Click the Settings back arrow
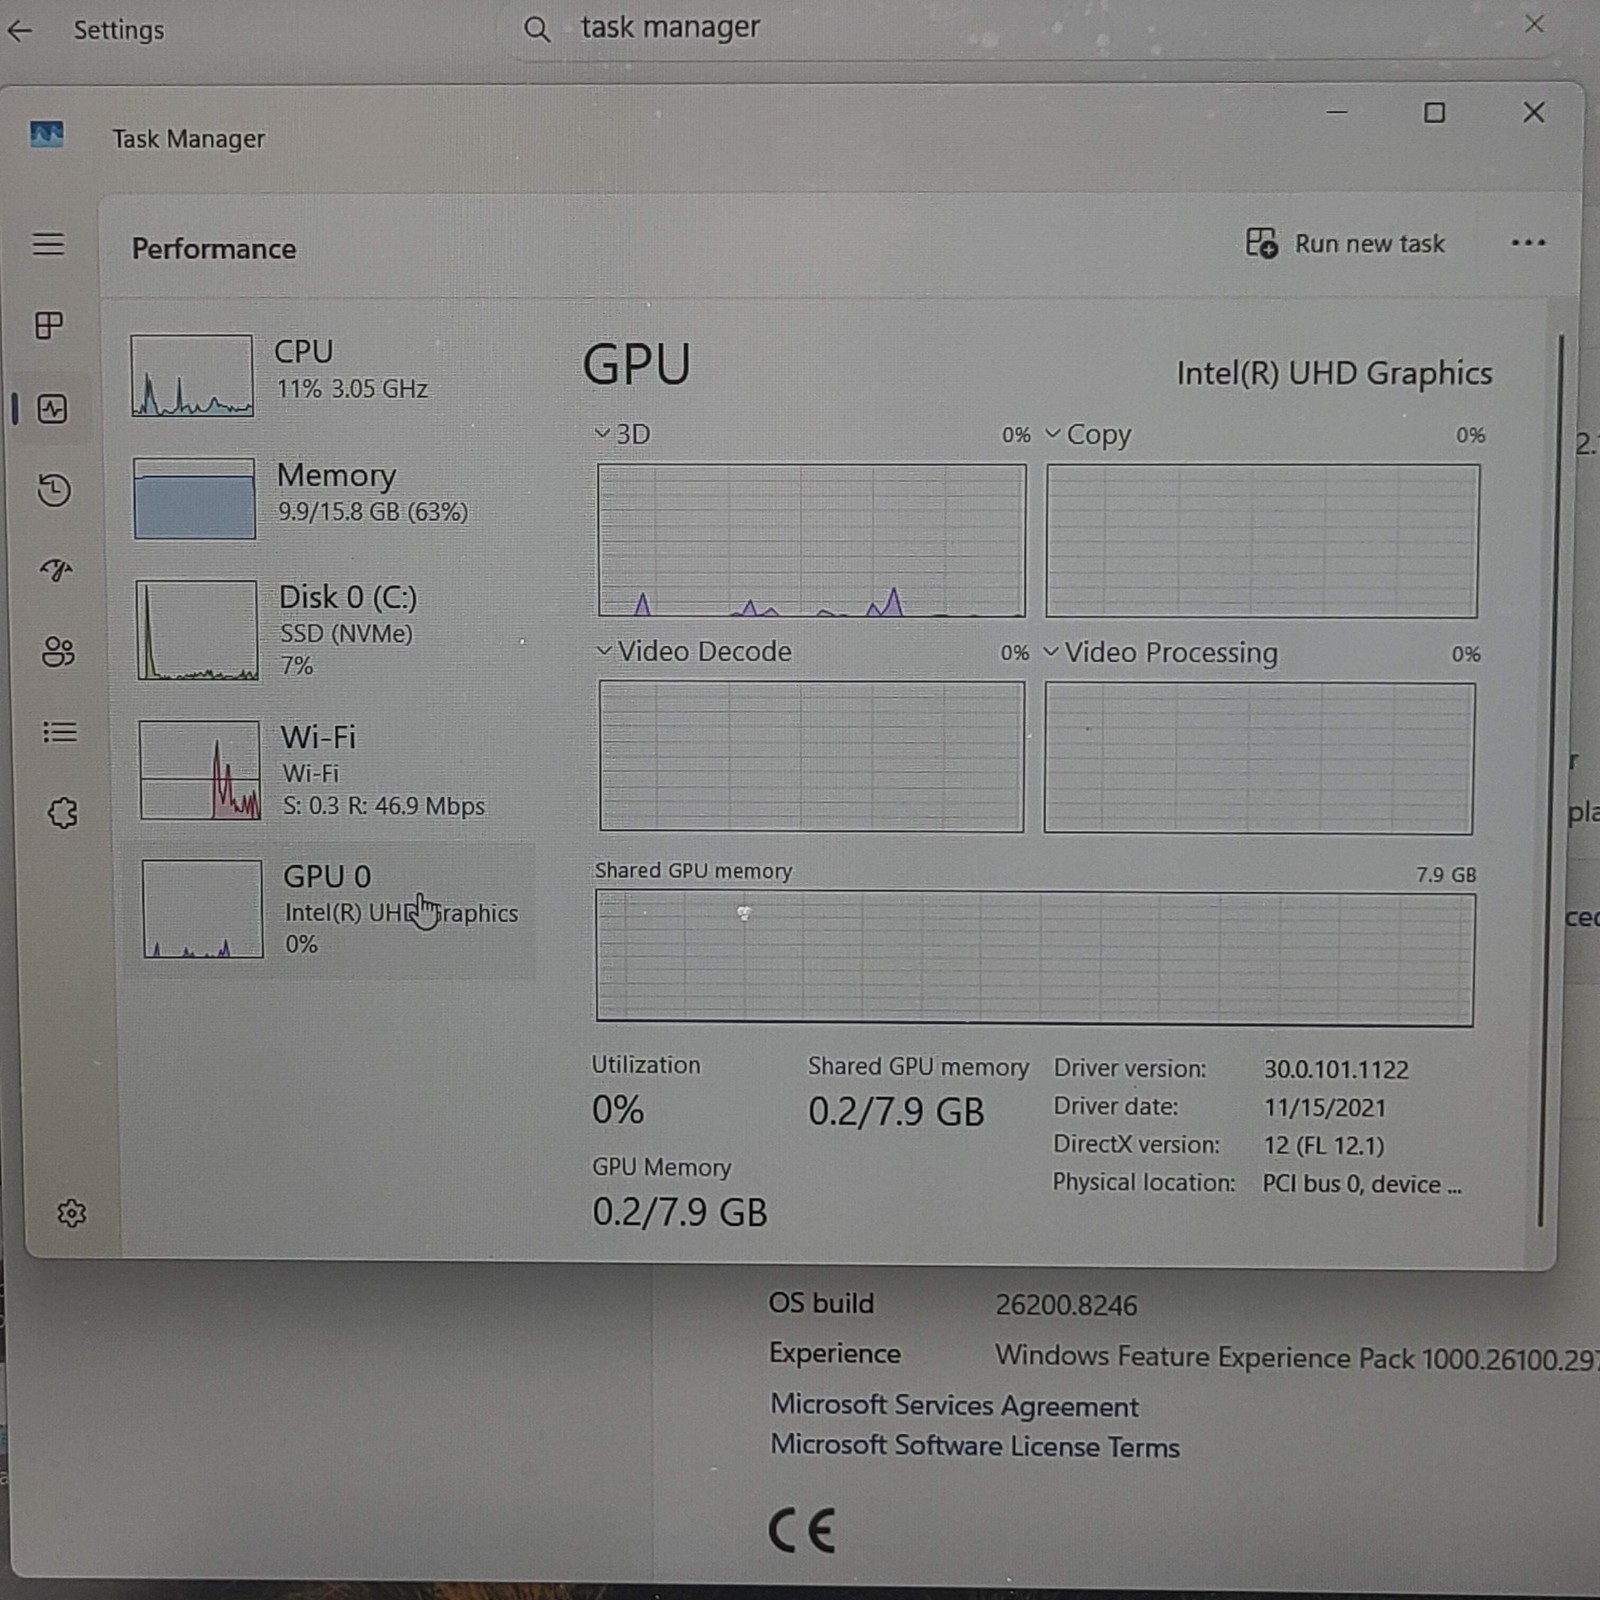The image size is (1600, 1600). pyautogui.click(x=20, y=31)
